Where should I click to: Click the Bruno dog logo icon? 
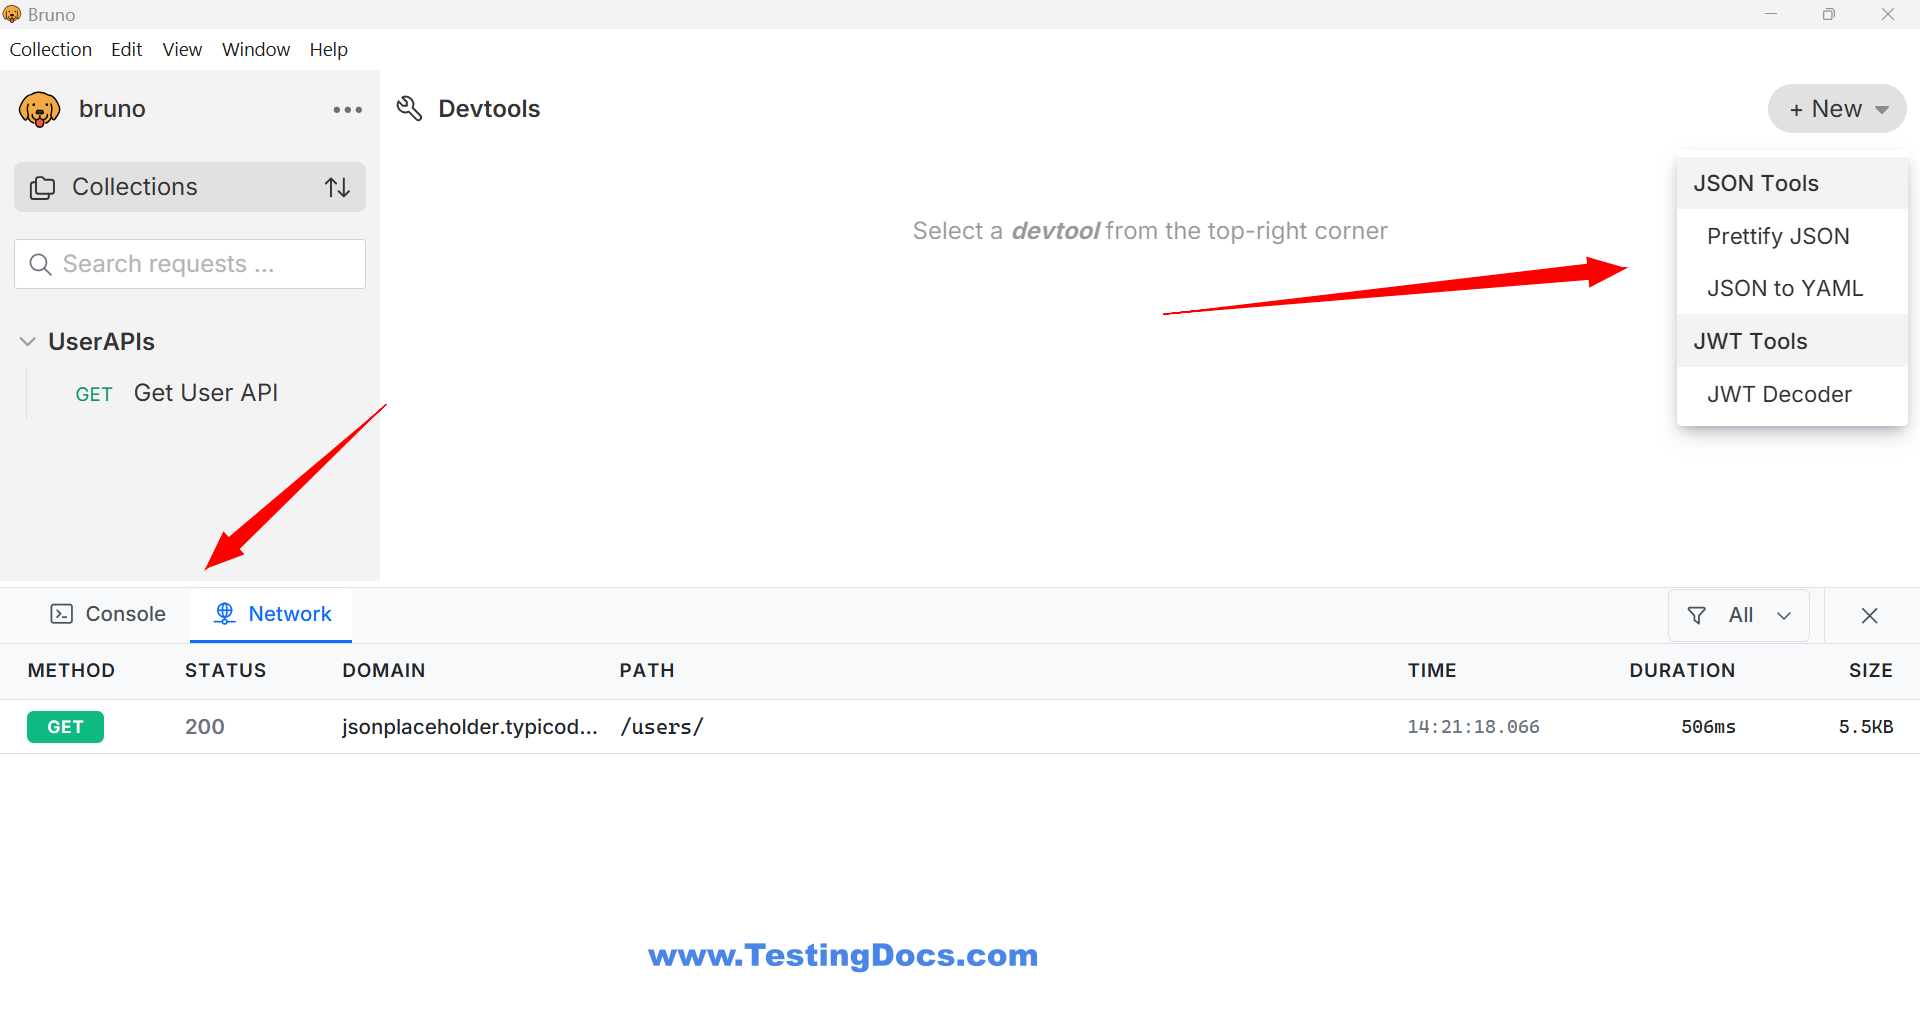(39, 109)
